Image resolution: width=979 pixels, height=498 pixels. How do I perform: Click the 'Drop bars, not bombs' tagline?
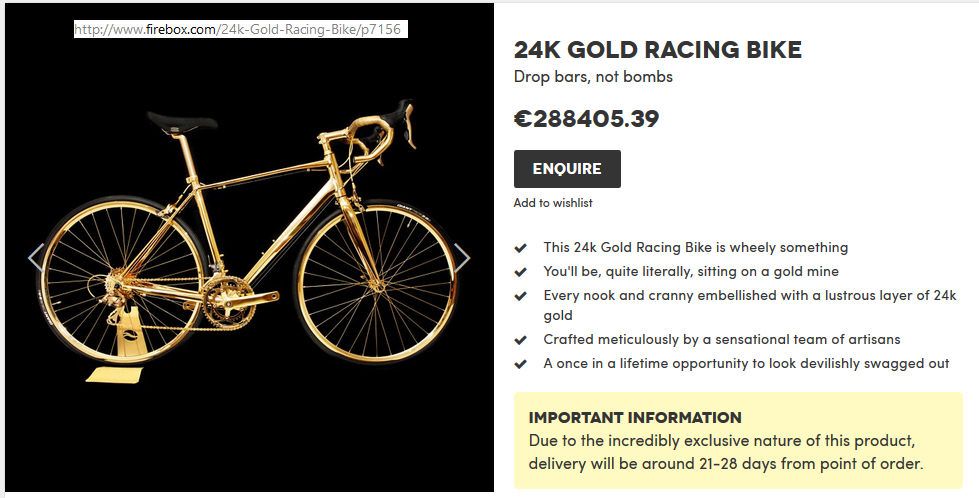click(593, 77)
